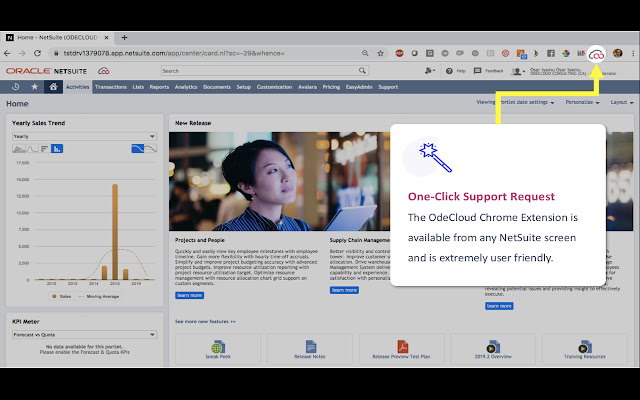Click the Home house icon

click(x=53, y=87)
